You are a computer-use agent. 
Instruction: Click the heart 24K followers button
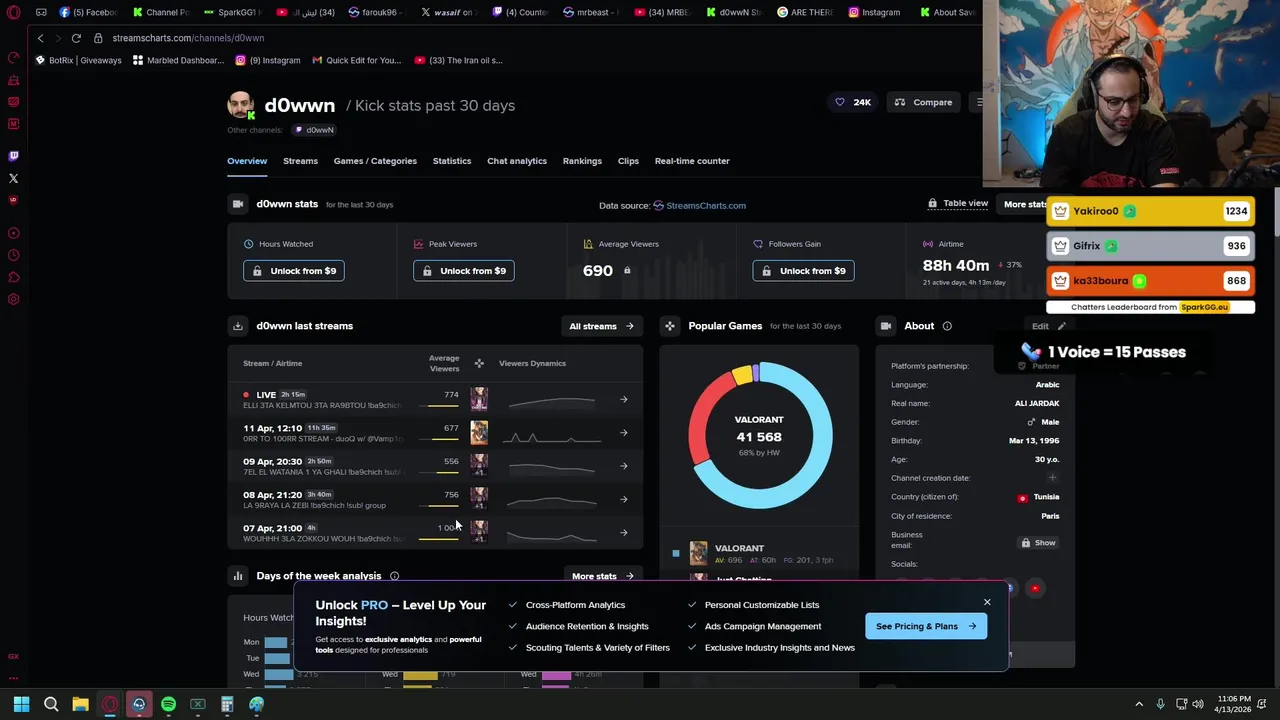(x=853, y=102)
